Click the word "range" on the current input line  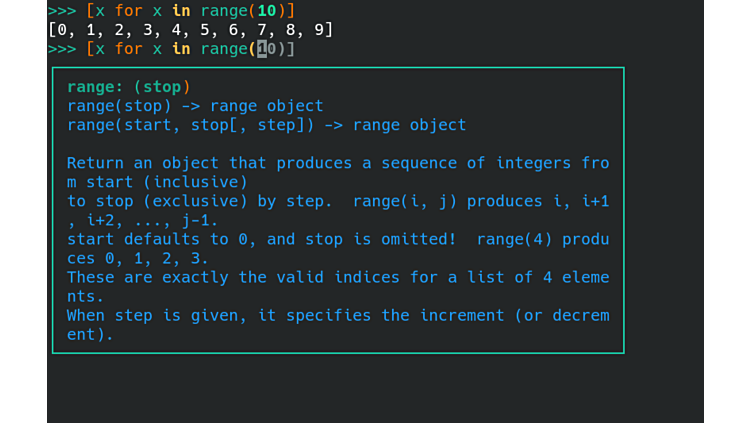[224, 49]
